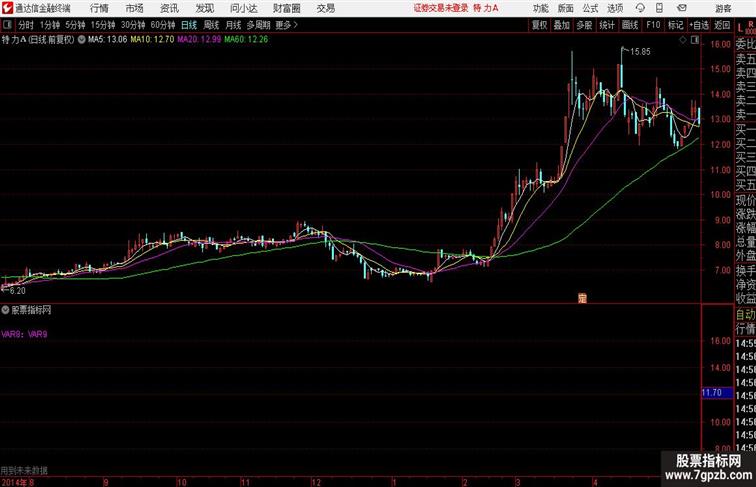The image size is (756, 487).
Task: Click the VAR8: VAR9 indicator label
Action: tap(24, 334)
